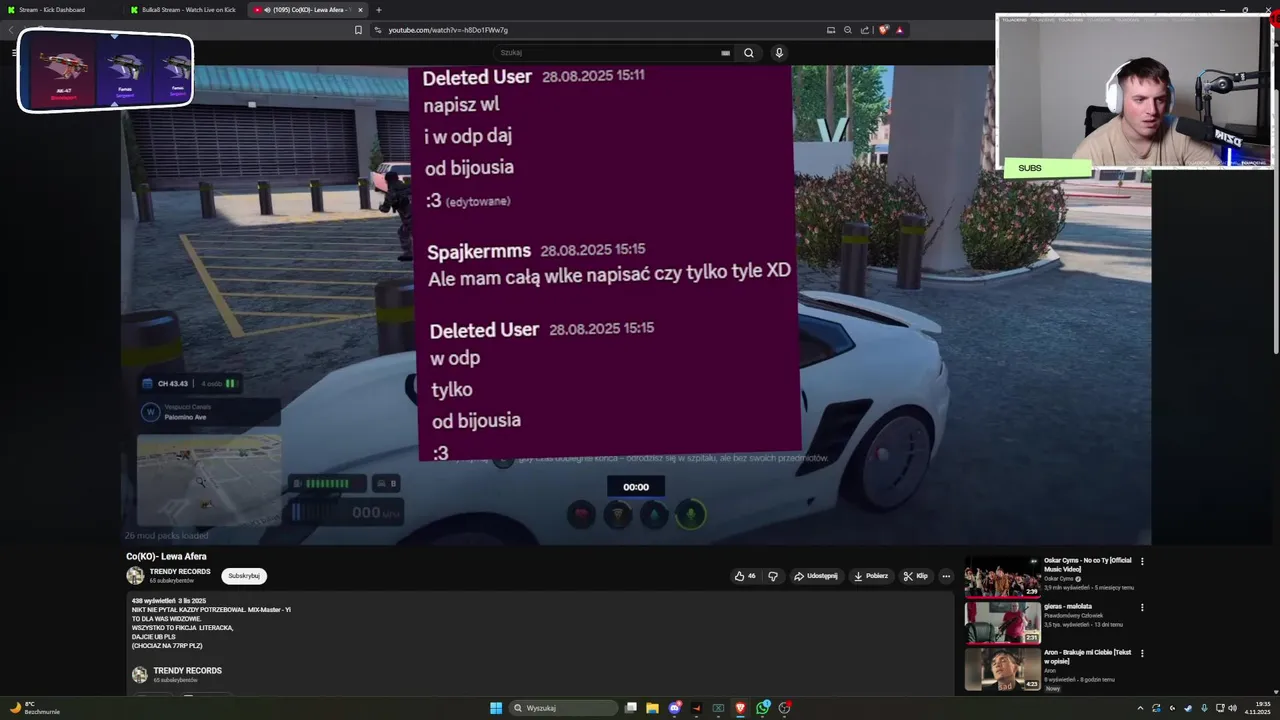Click the microphone icon in system tray
This screenshot has width=1280, height=720.
click(1204, 708)
